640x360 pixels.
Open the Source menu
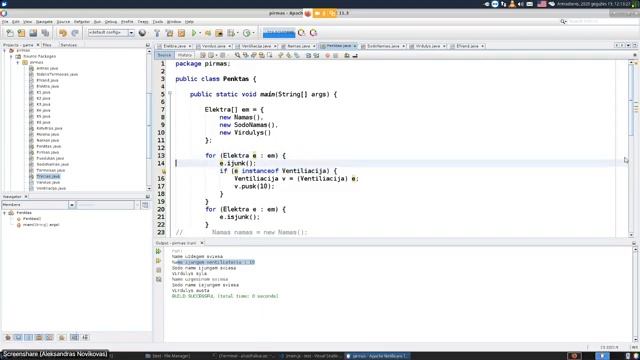[x=63, y=22]
